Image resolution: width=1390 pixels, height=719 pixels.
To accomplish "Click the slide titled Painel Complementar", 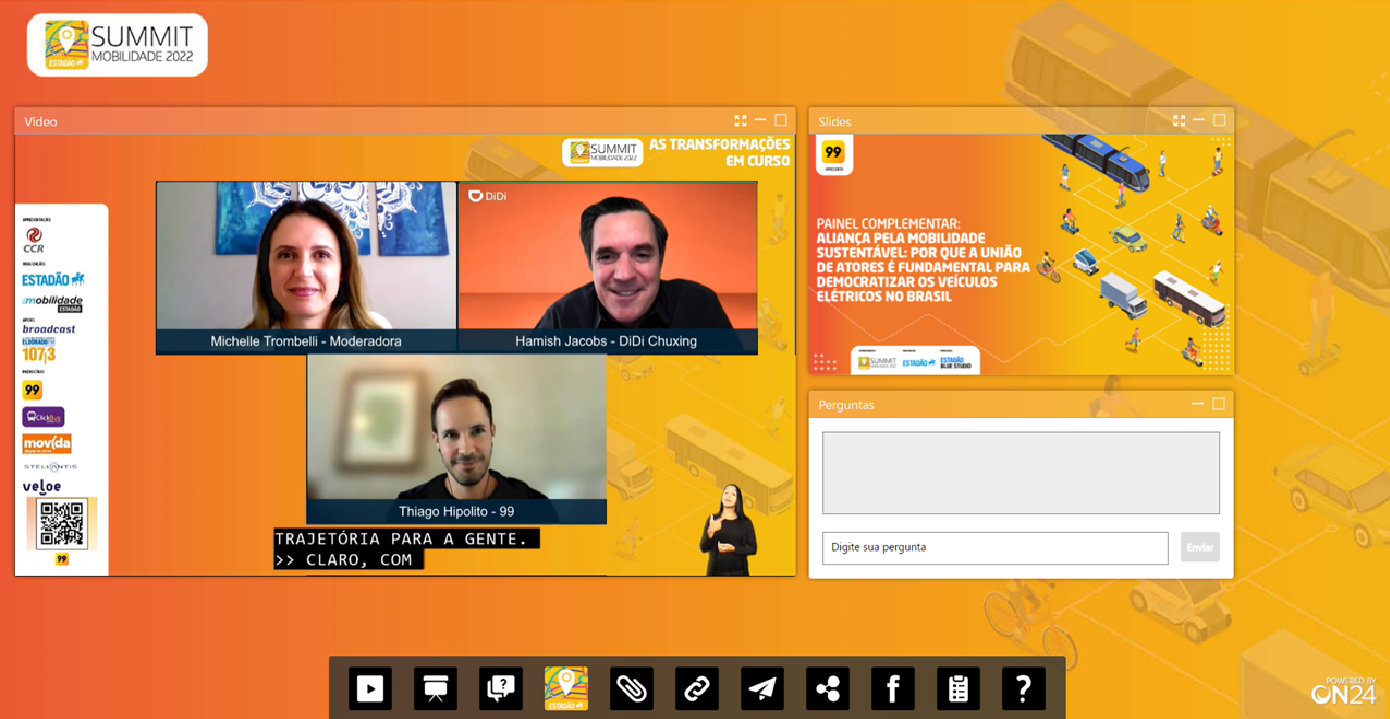I will tap(1021, 255).
